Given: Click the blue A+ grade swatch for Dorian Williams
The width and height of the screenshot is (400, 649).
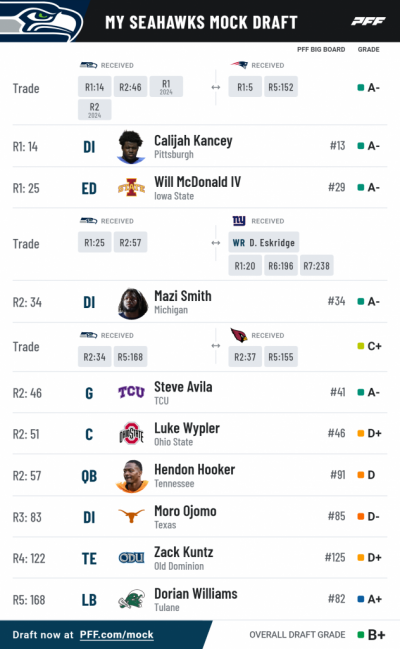Looking at the screenshot, I should pos(361,599).
